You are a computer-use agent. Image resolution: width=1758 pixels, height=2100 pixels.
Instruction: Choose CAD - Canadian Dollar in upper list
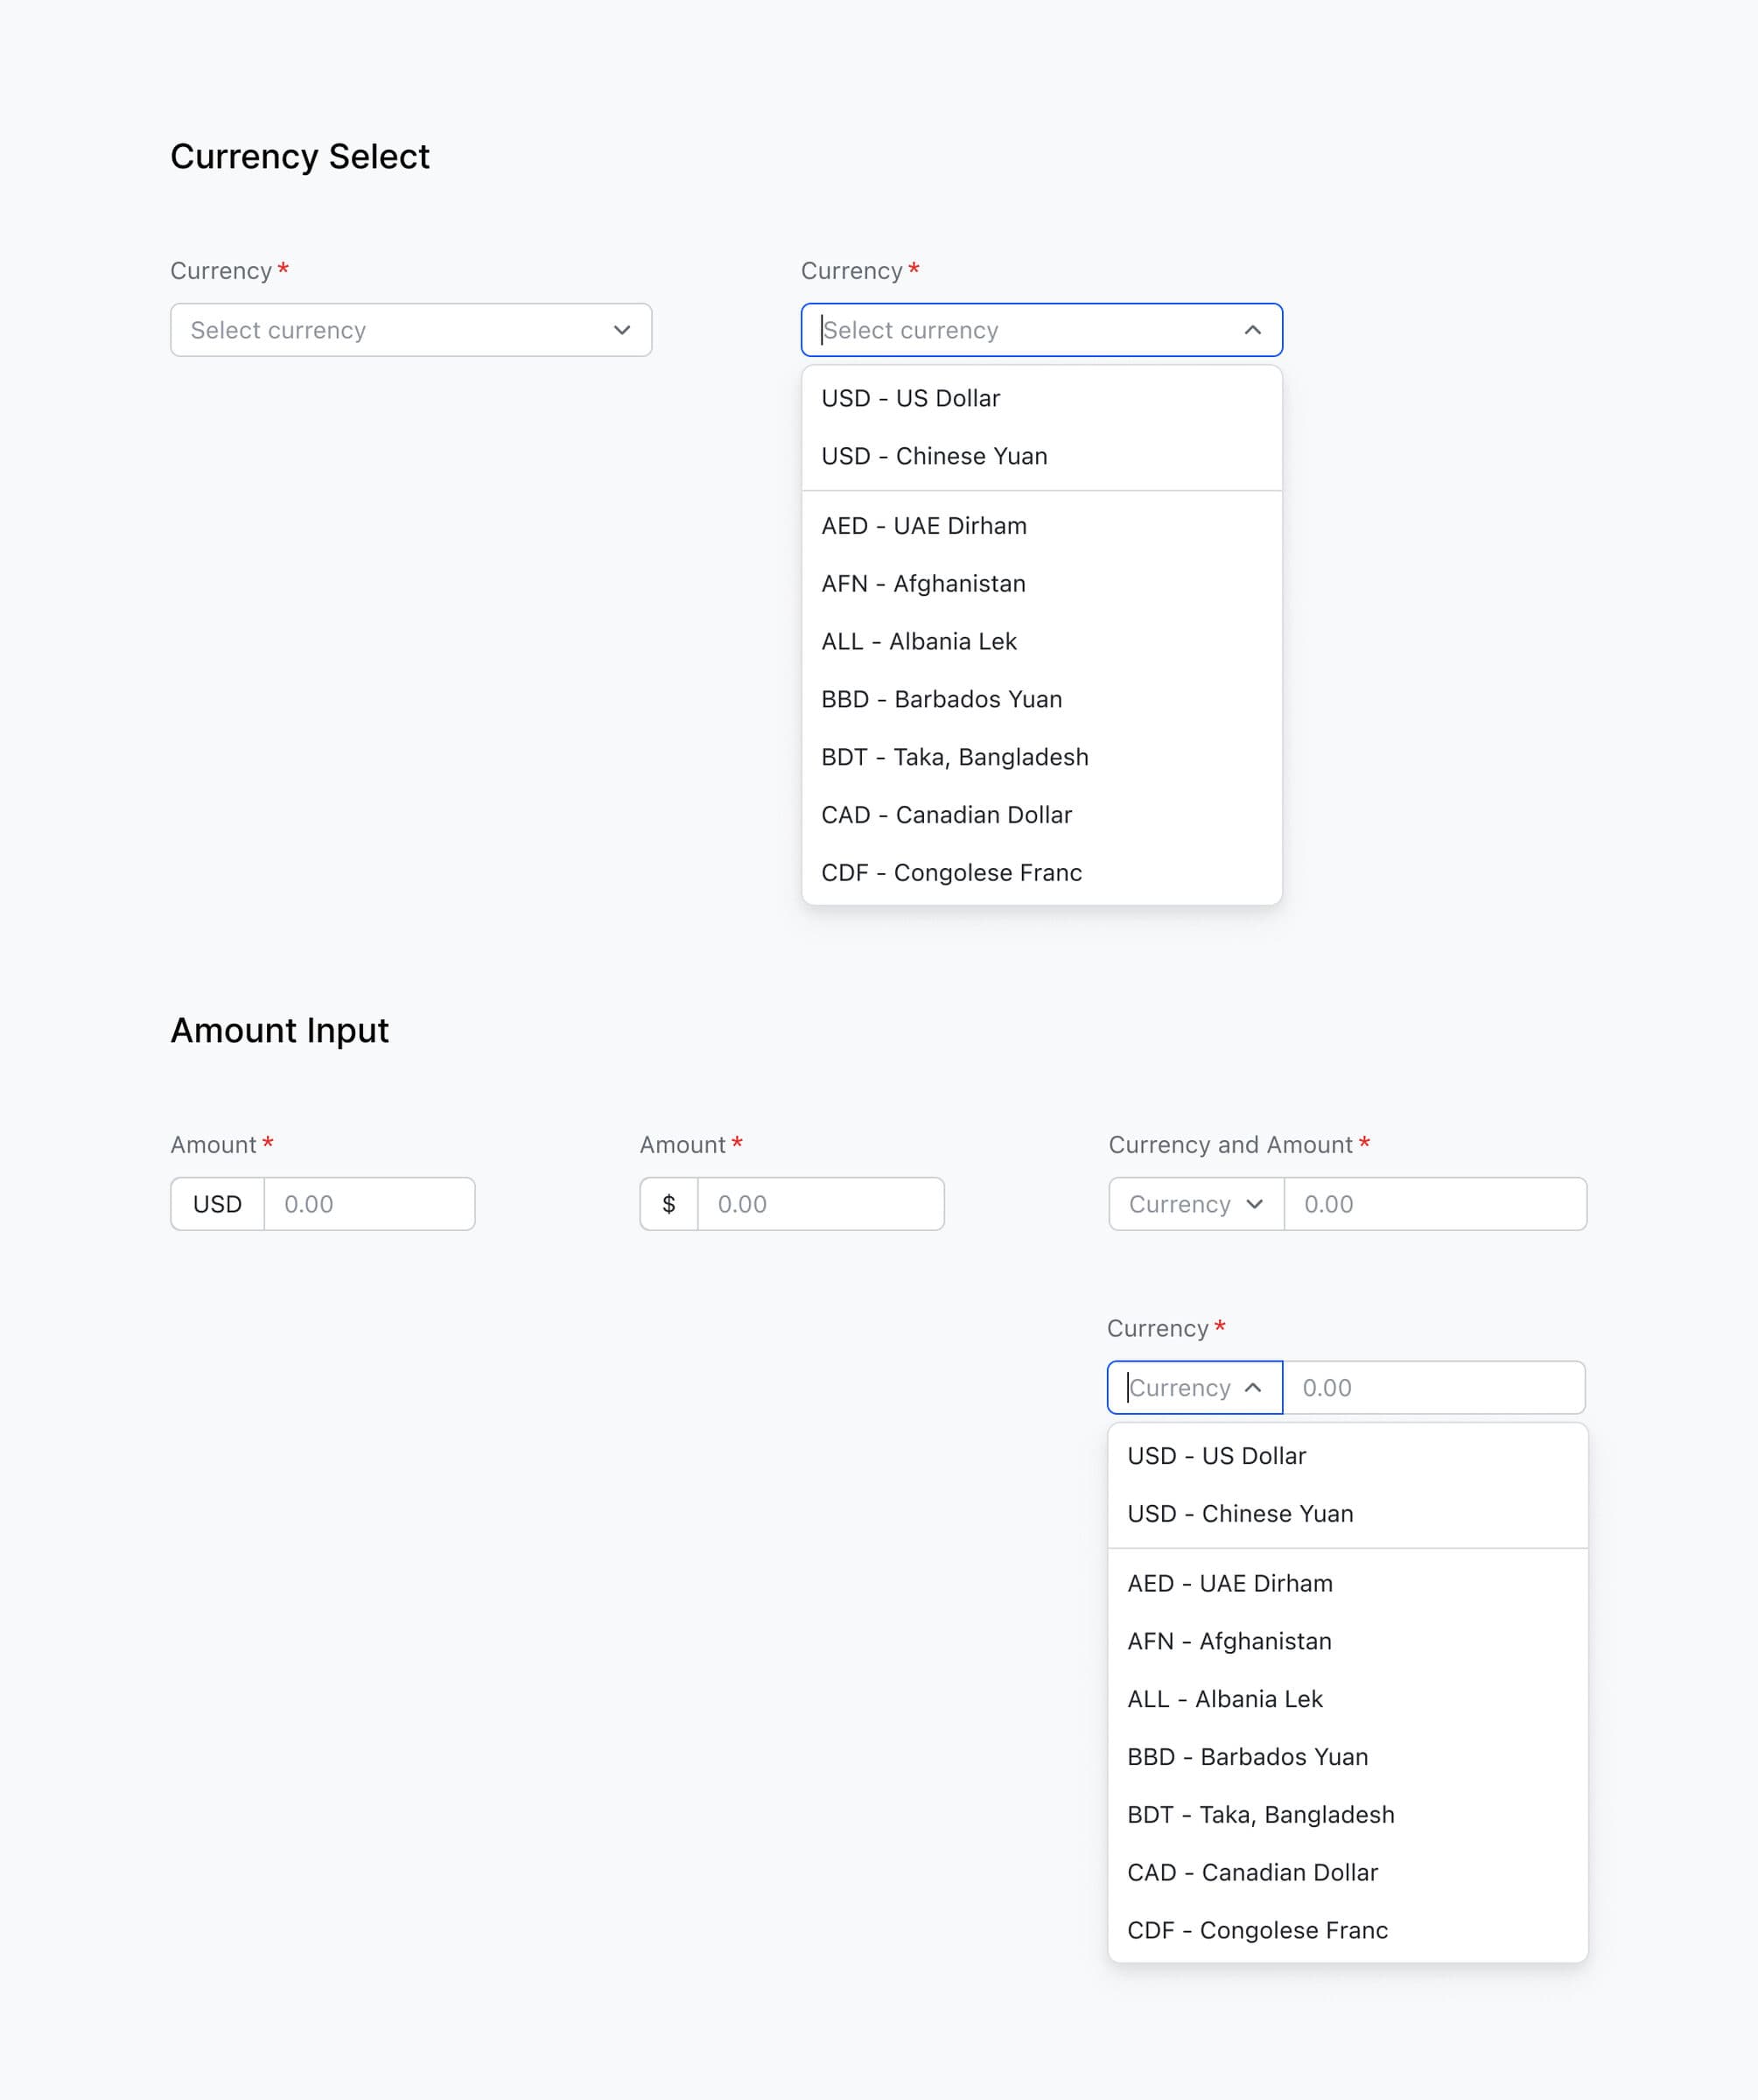click(x=946, y=815)
